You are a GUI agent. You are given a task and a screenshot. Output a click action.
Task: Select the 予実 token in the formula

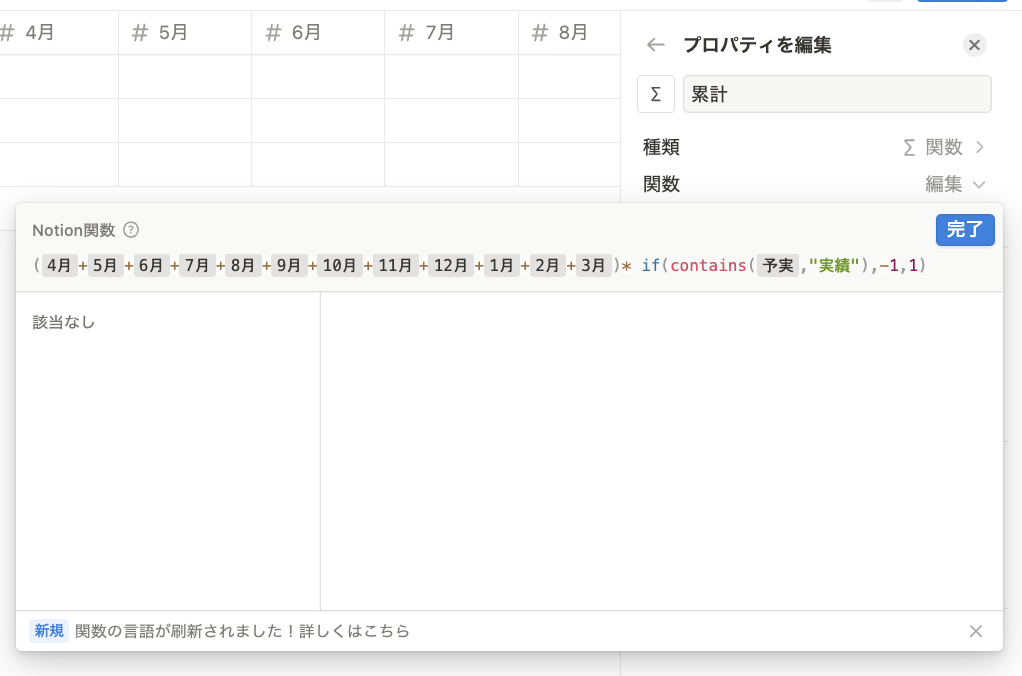[779, 265]
